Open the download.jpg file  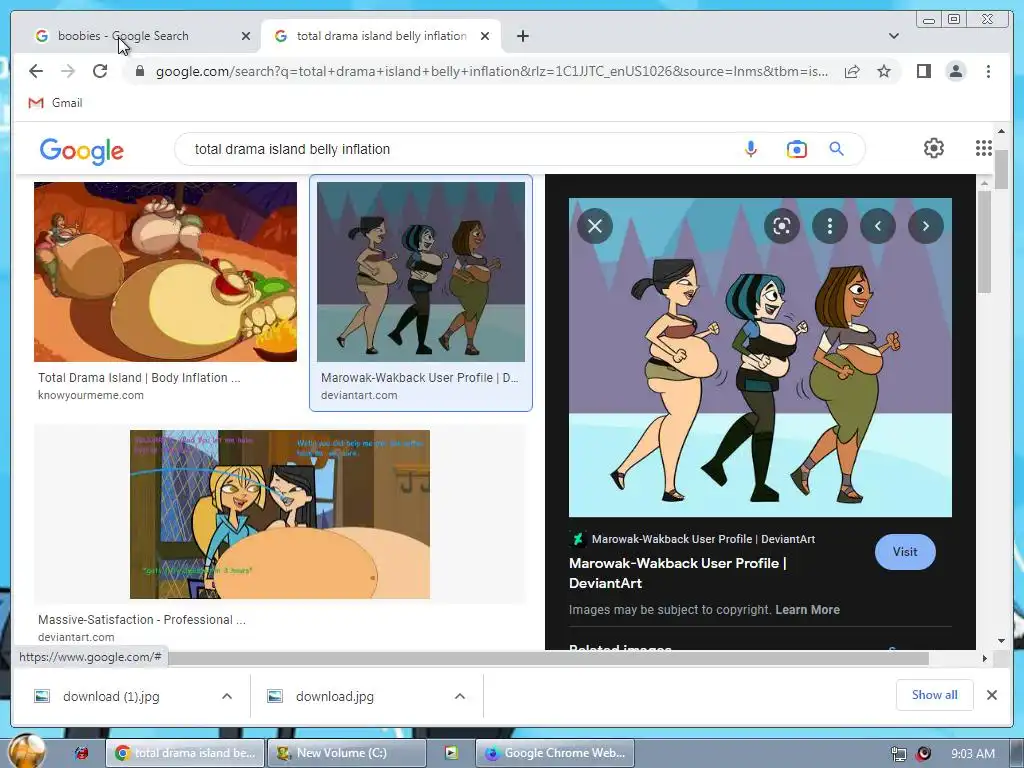pyautogui.click(x=334, y=696)
